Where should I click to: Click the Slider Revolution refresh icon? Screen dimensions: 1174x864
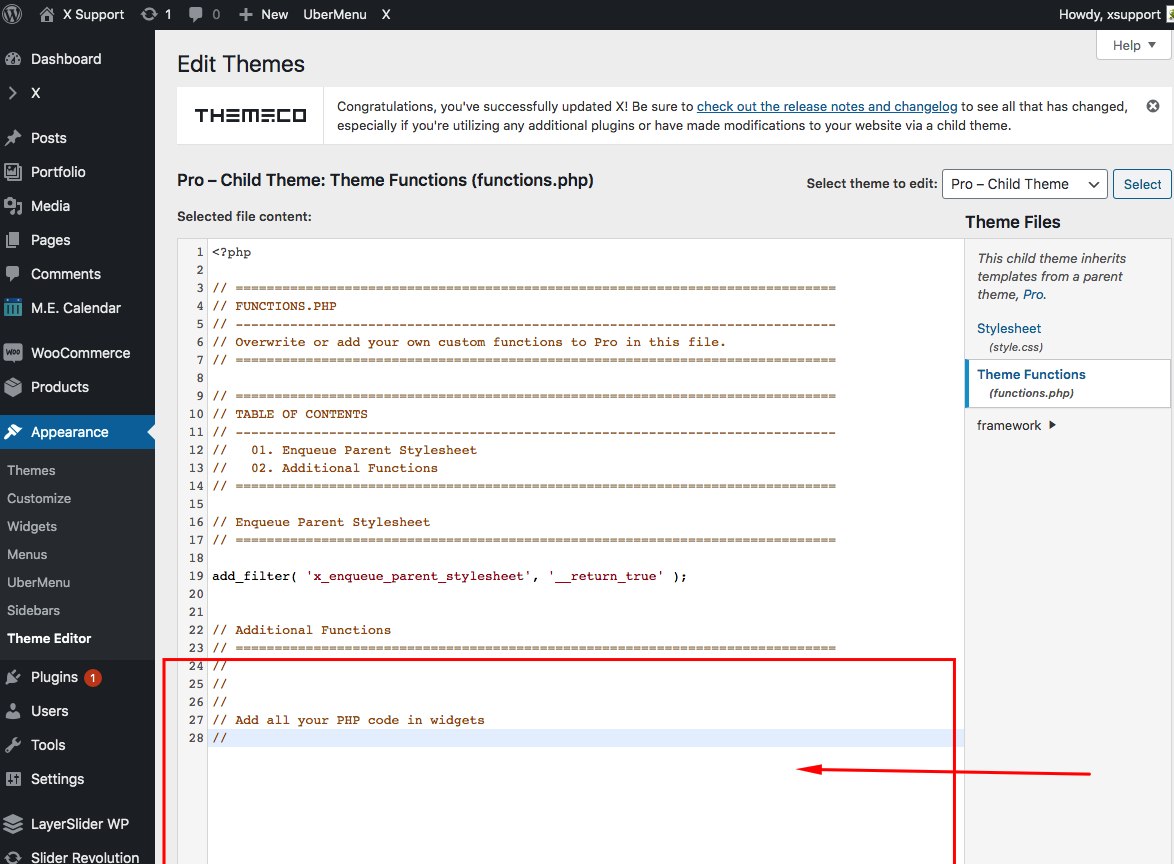(x=13, y=857)
